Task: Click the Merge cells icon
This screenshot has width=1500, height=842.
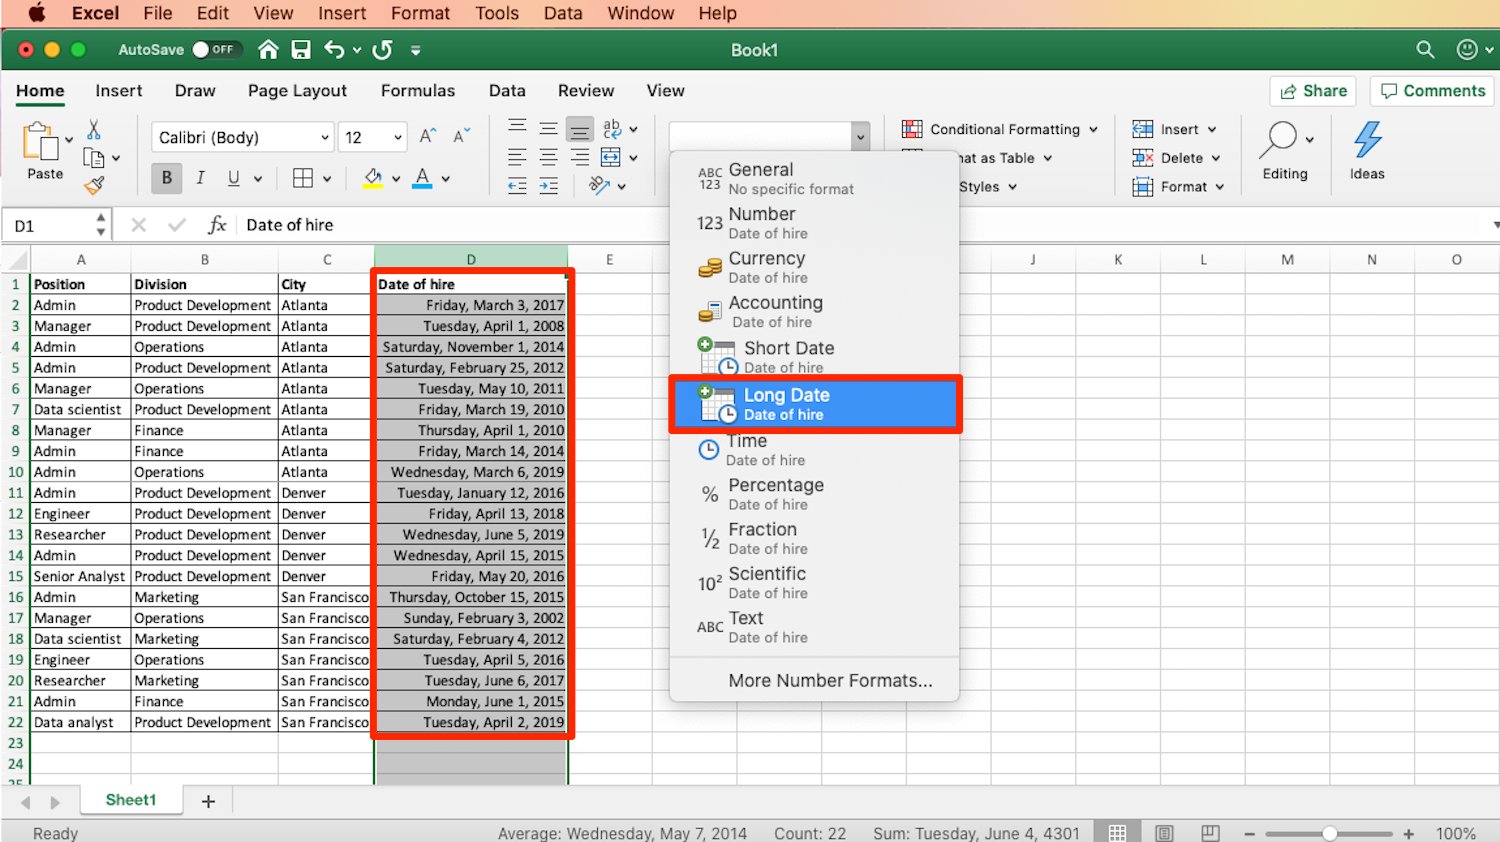Action: click(x=611, y=157)
